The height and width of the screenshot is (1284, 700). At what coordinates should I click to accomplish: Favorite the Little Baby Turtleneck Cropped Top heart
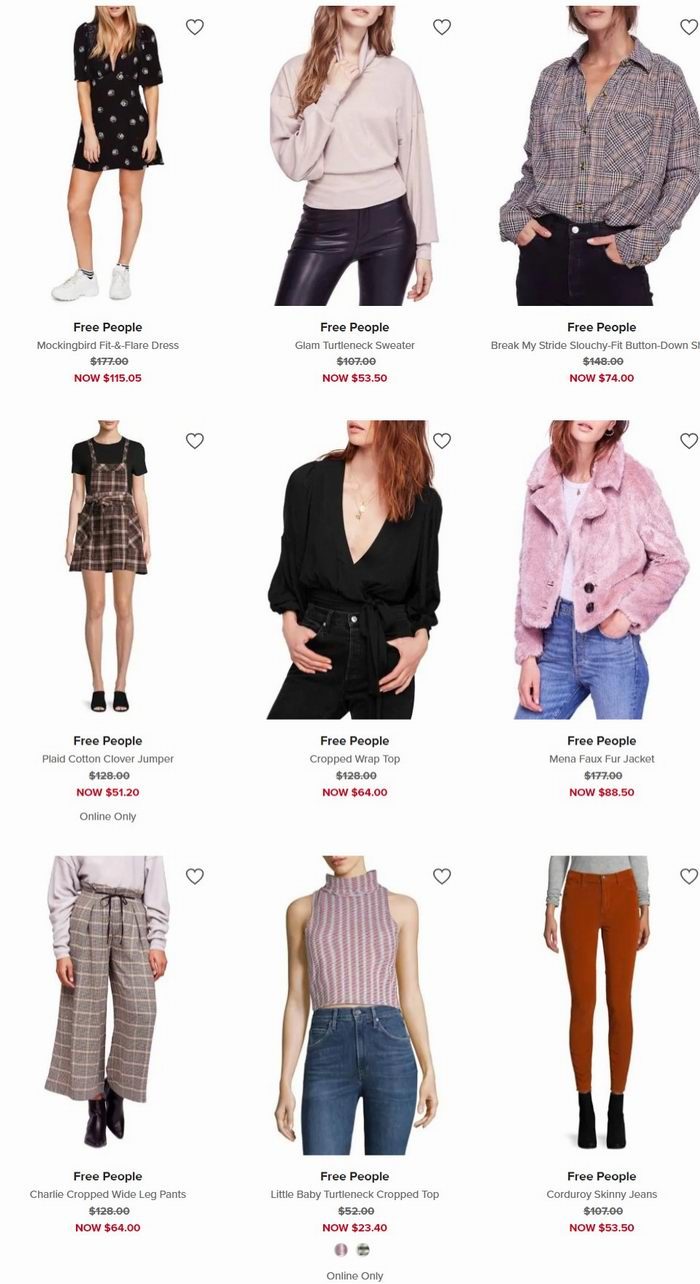tap(442, 876)
